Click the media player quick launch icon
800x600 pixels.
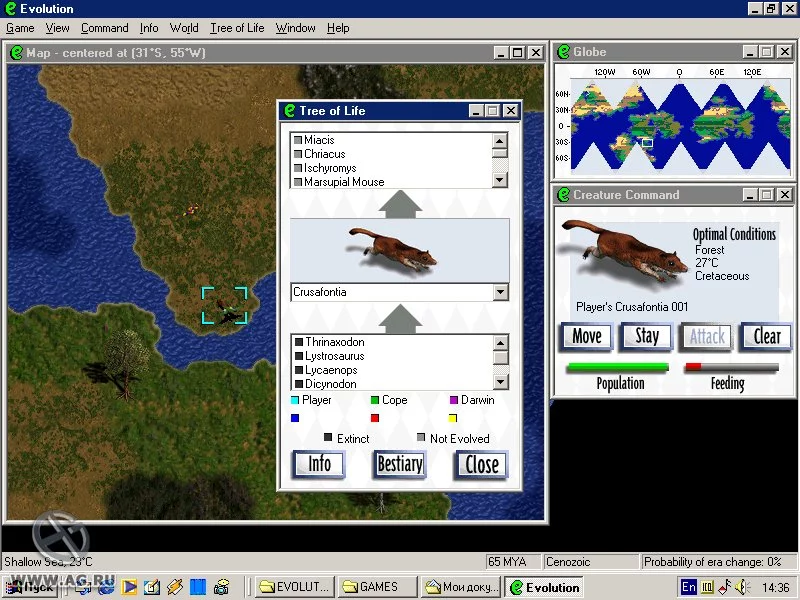[129, 587]
